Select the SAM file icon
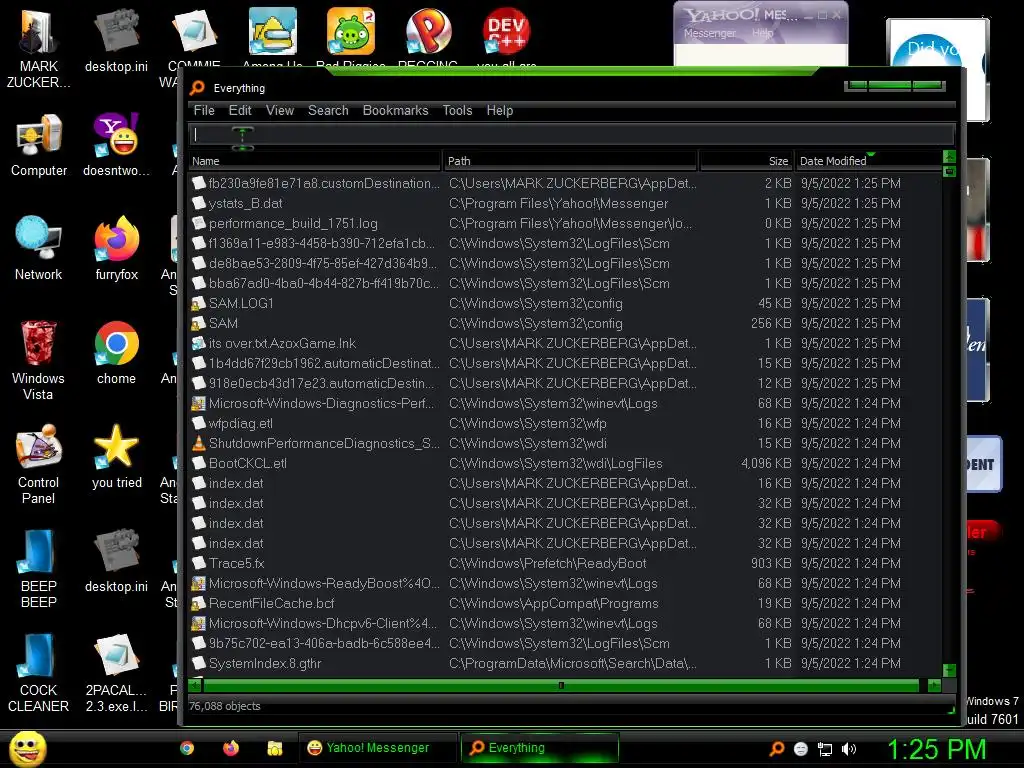Viewport: 1024px width, 768px height. tap(199, 323)
